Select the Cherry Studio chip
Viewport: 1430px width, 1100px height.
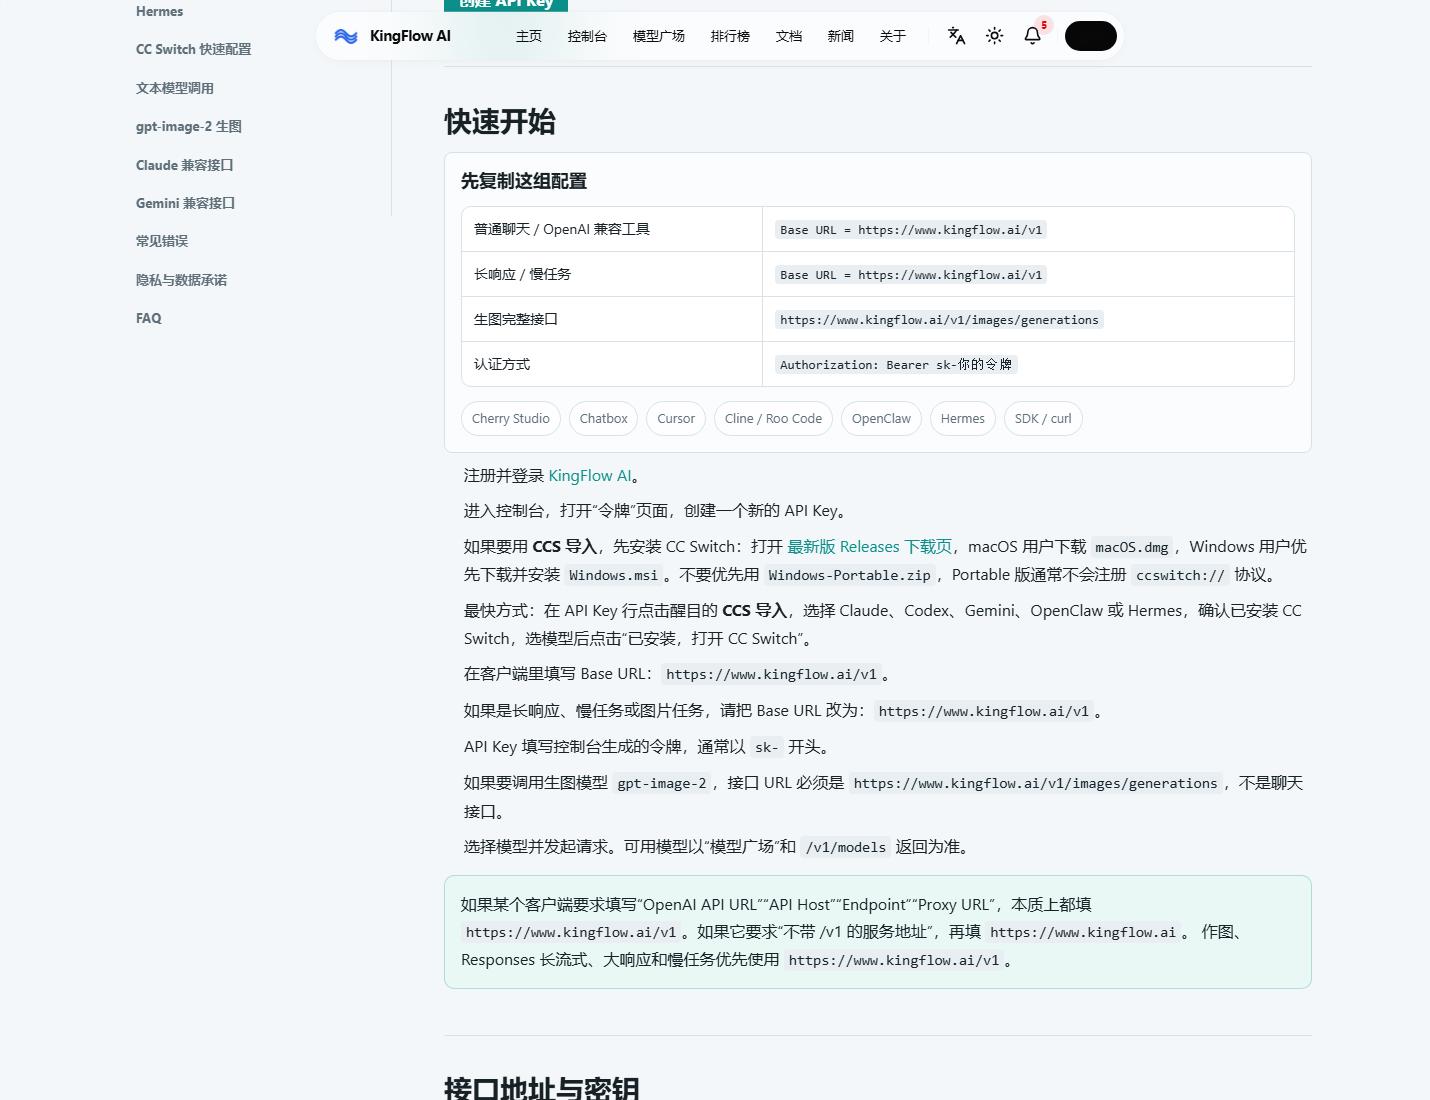(511, 419)
